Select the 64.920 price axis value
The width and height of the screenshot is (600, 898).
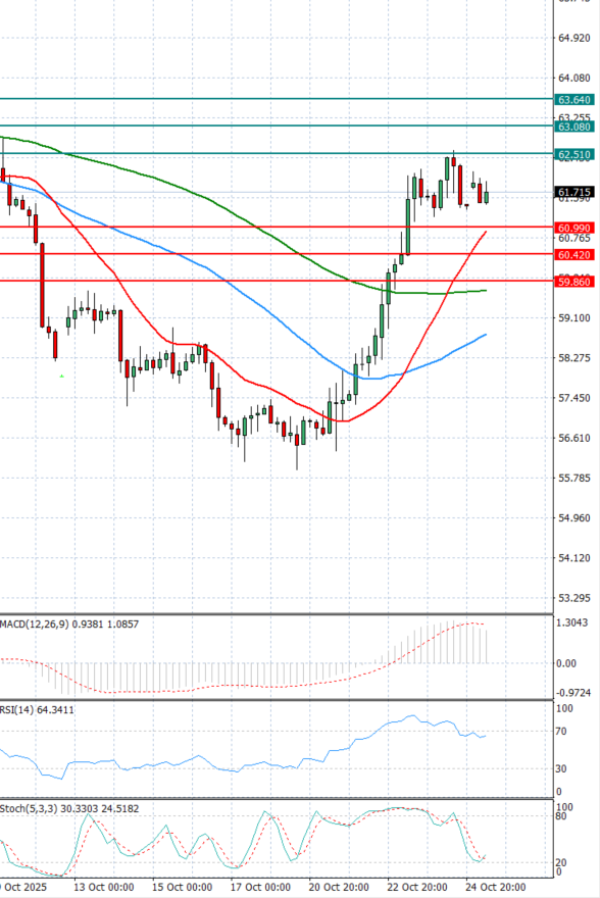pyautogui.click(x=574, y=38)
